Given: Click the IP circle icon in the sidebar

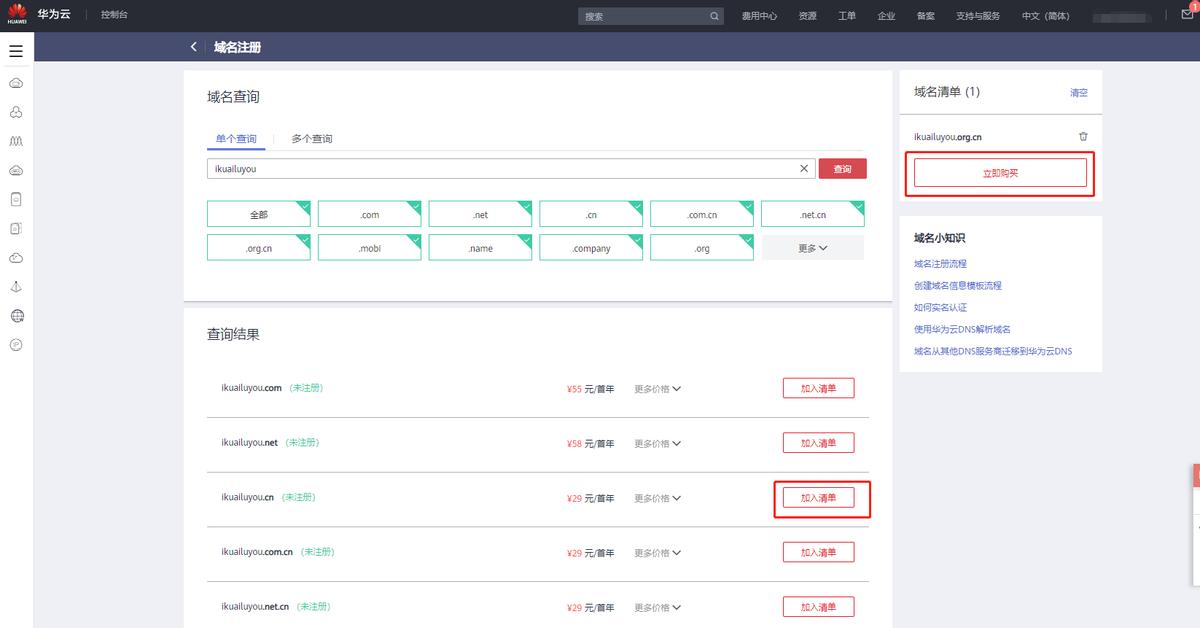Looking at the screenshot, I should (16, 345).
